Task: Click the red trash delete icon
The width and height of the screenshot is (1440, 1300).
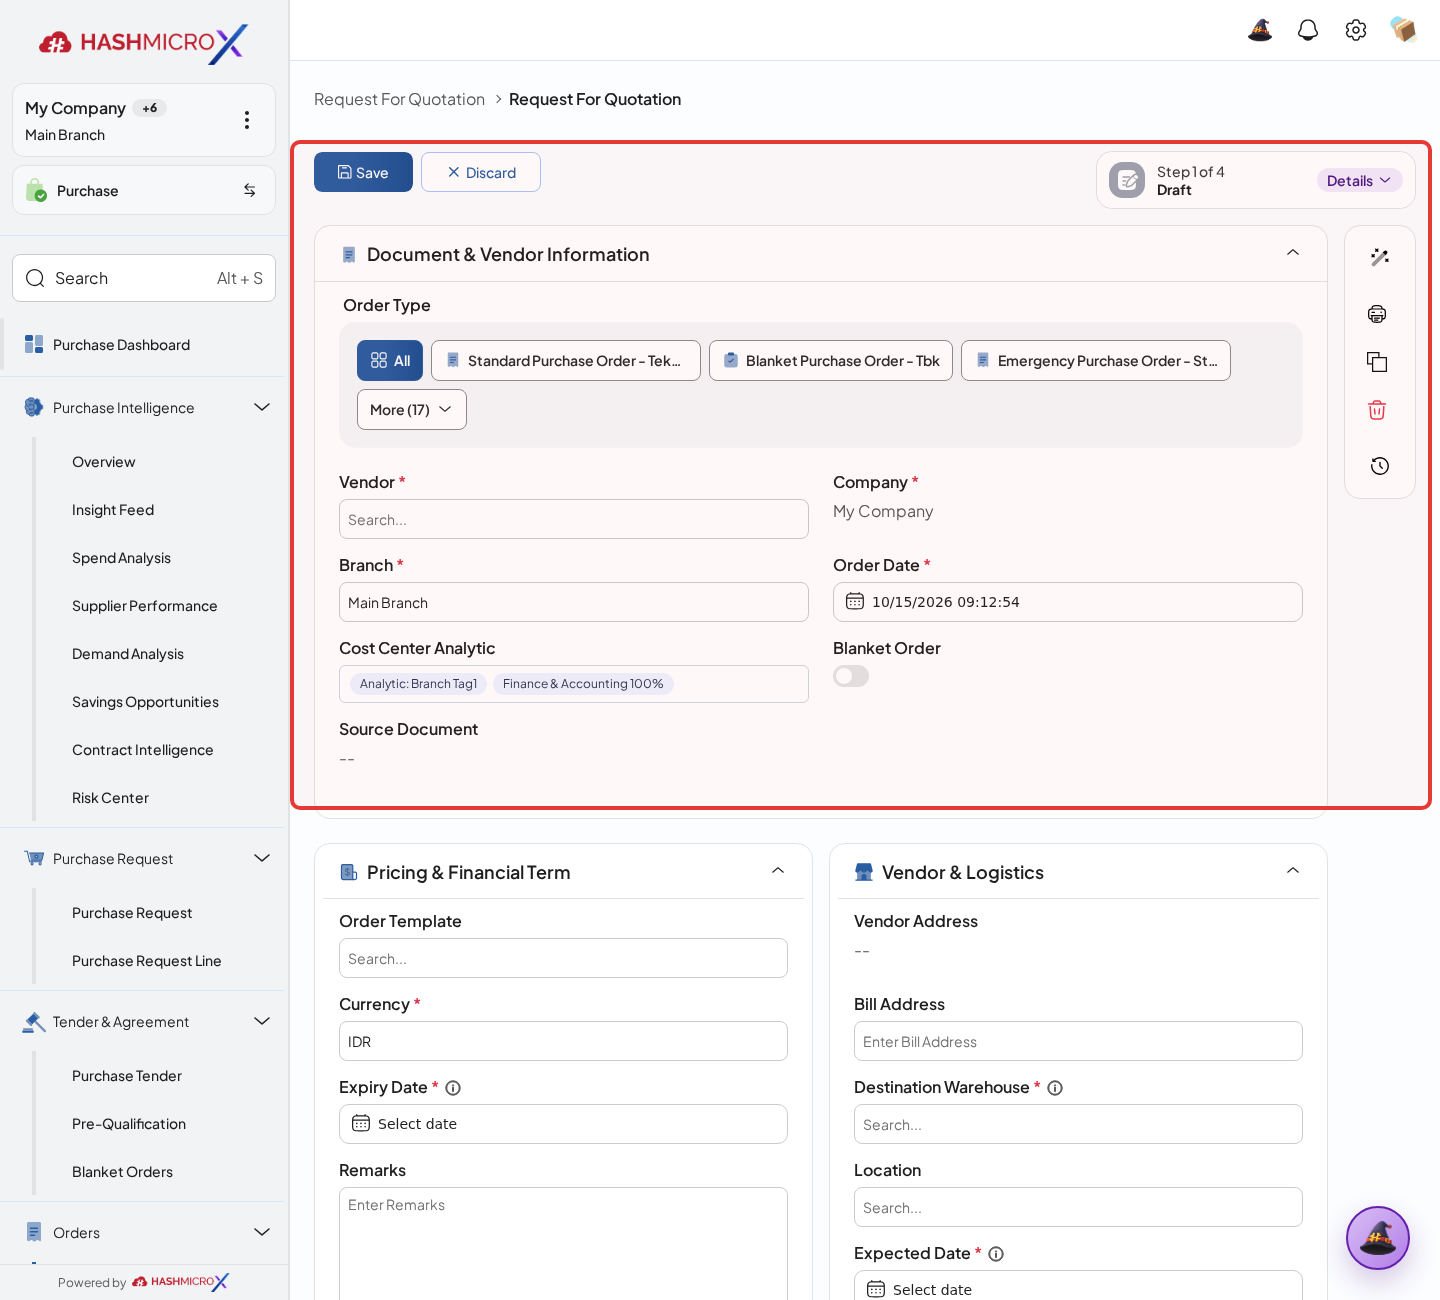Action: pos(1377,410)
